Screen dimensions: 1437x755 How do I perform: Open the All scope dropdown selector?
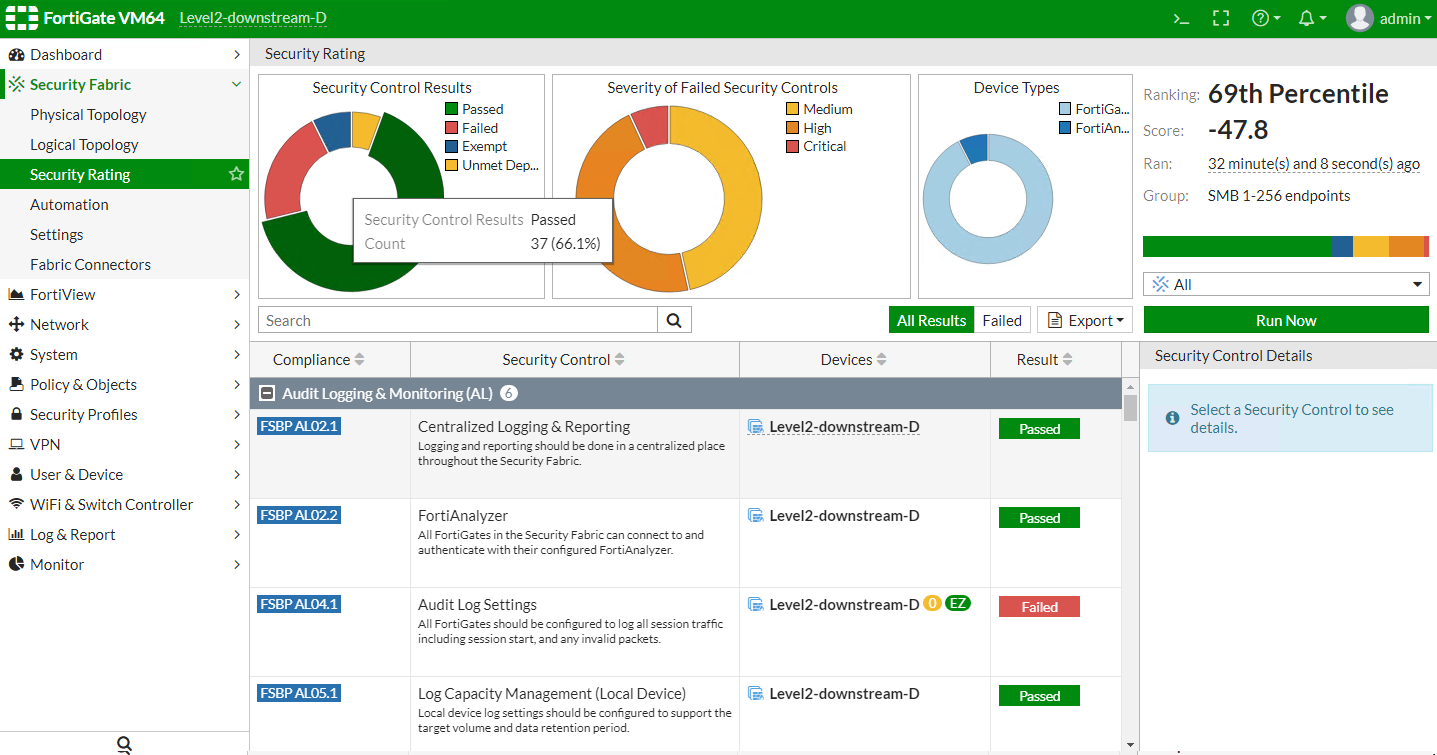pyautogui.click(x=1286, y=285)
